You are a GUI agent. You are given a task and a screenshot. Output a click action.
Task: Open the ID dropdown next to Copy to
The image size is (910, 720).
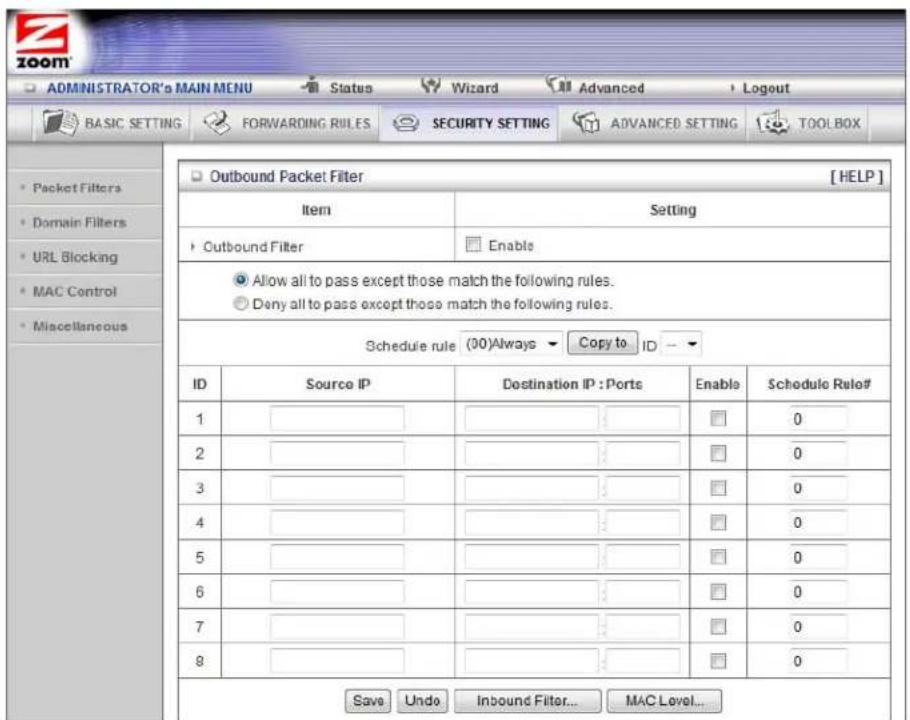[681, 344]
